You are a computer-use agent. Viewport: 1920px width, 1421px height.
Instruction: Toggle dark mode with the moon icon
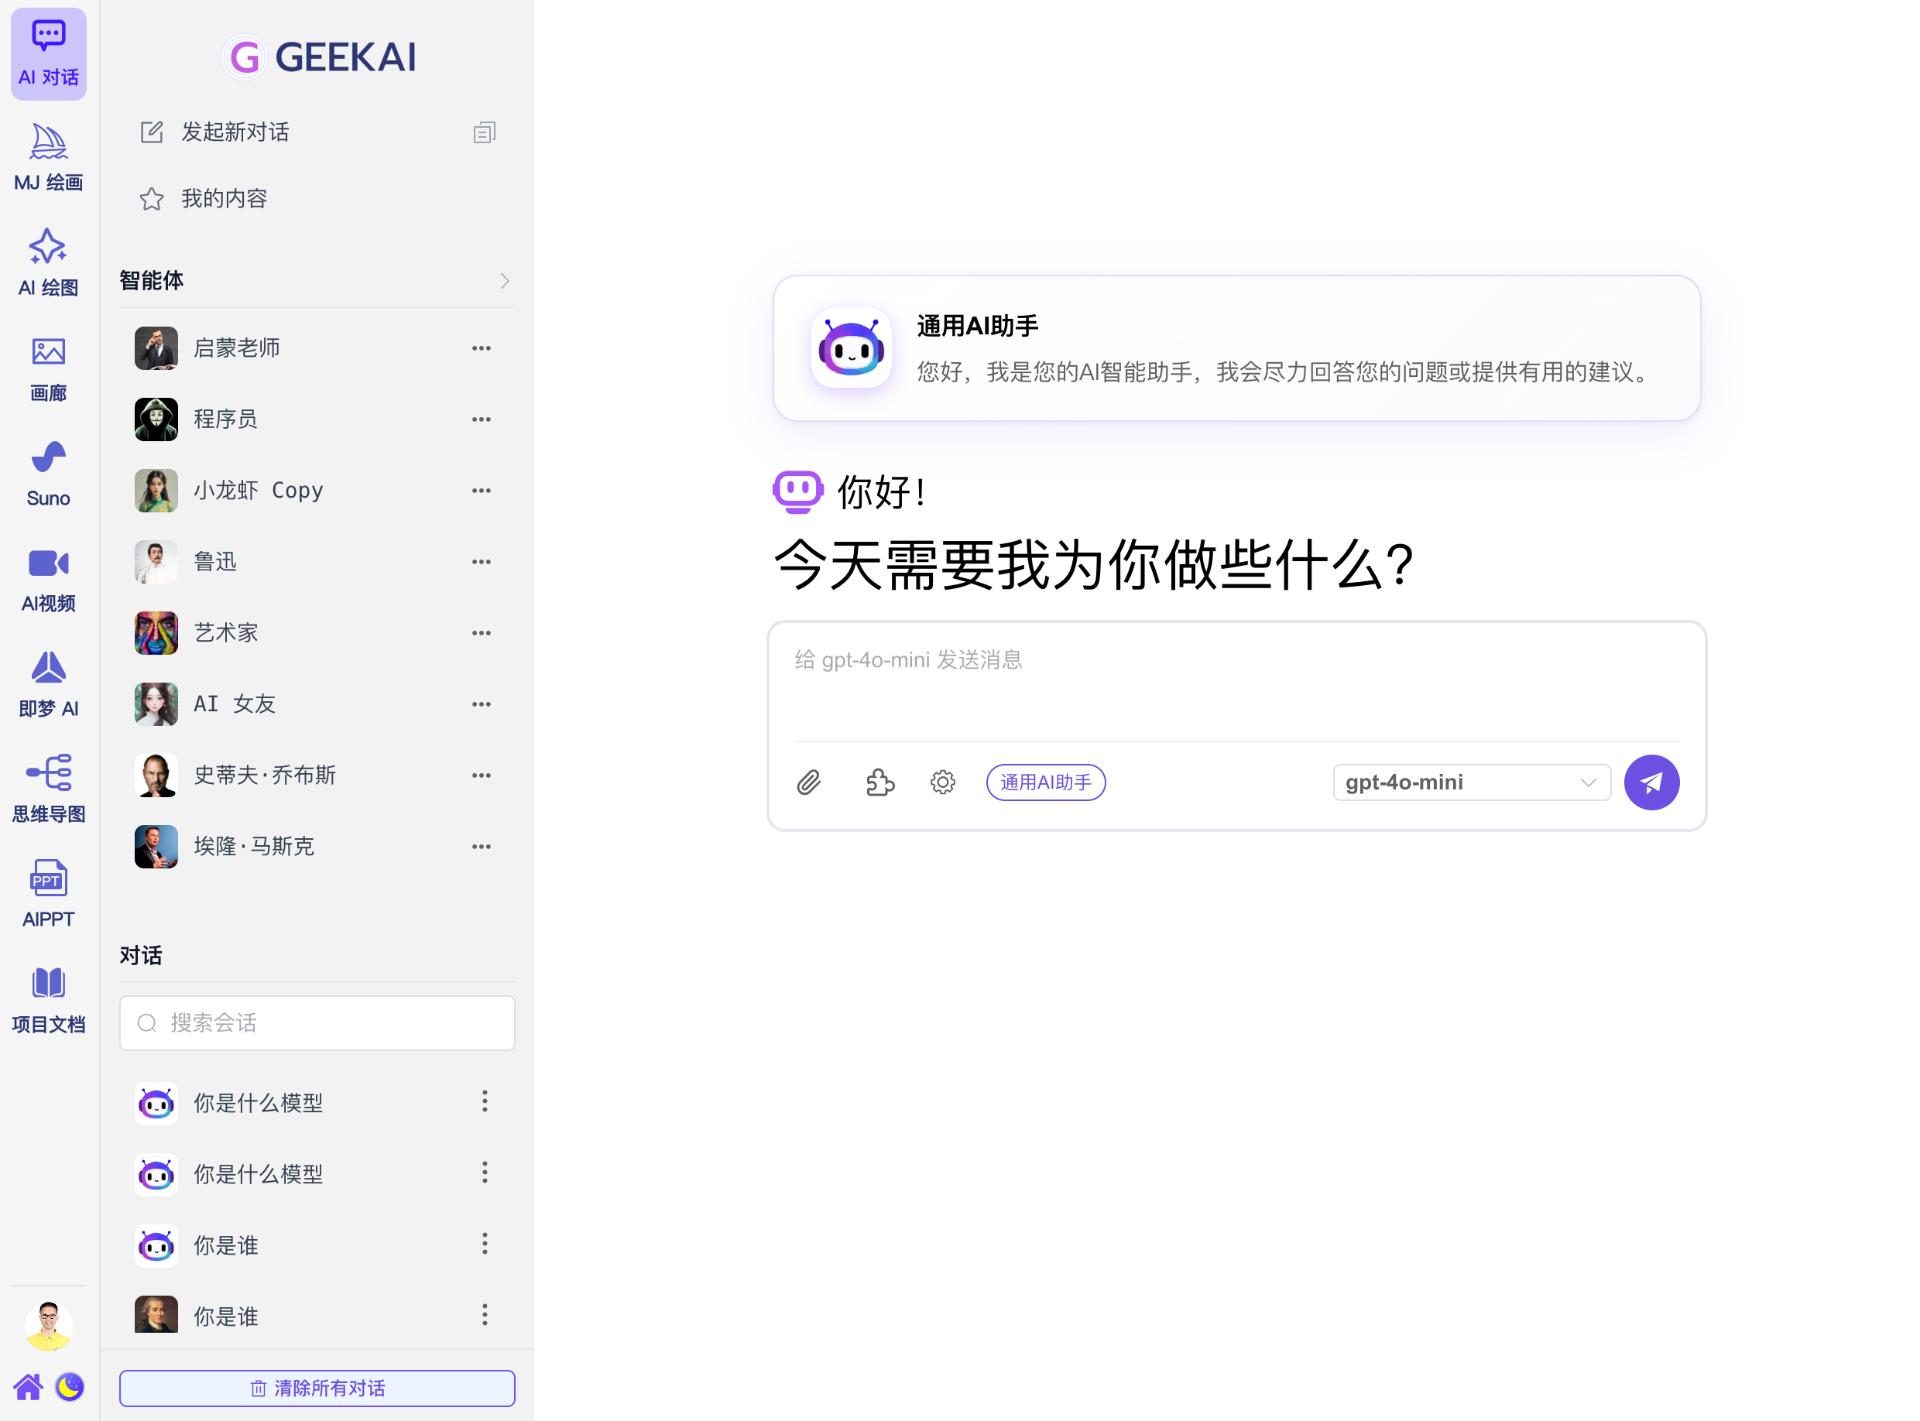coord(68,1387)
